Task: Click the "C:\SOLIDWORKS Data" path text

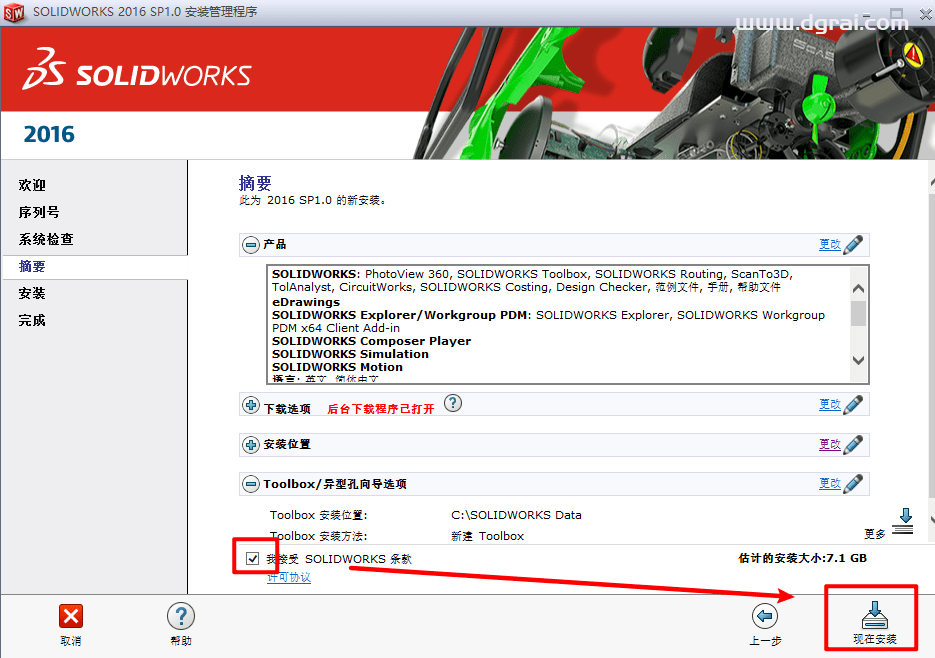Action: pyautogui.click(x=516, y=515)
